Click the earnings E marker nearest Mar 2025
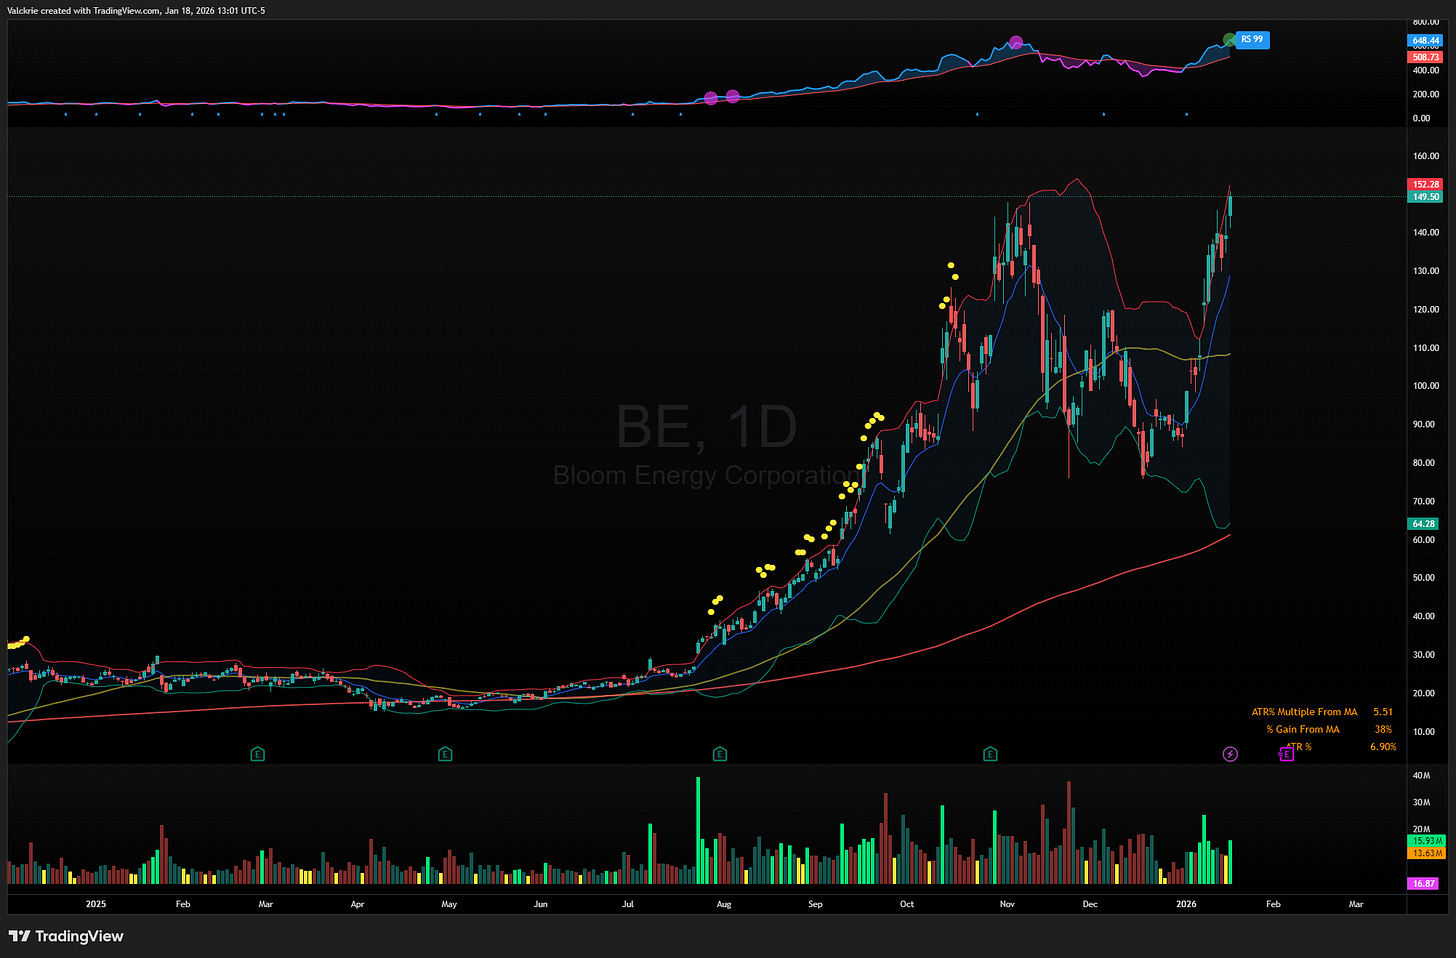 click(257, 754)
